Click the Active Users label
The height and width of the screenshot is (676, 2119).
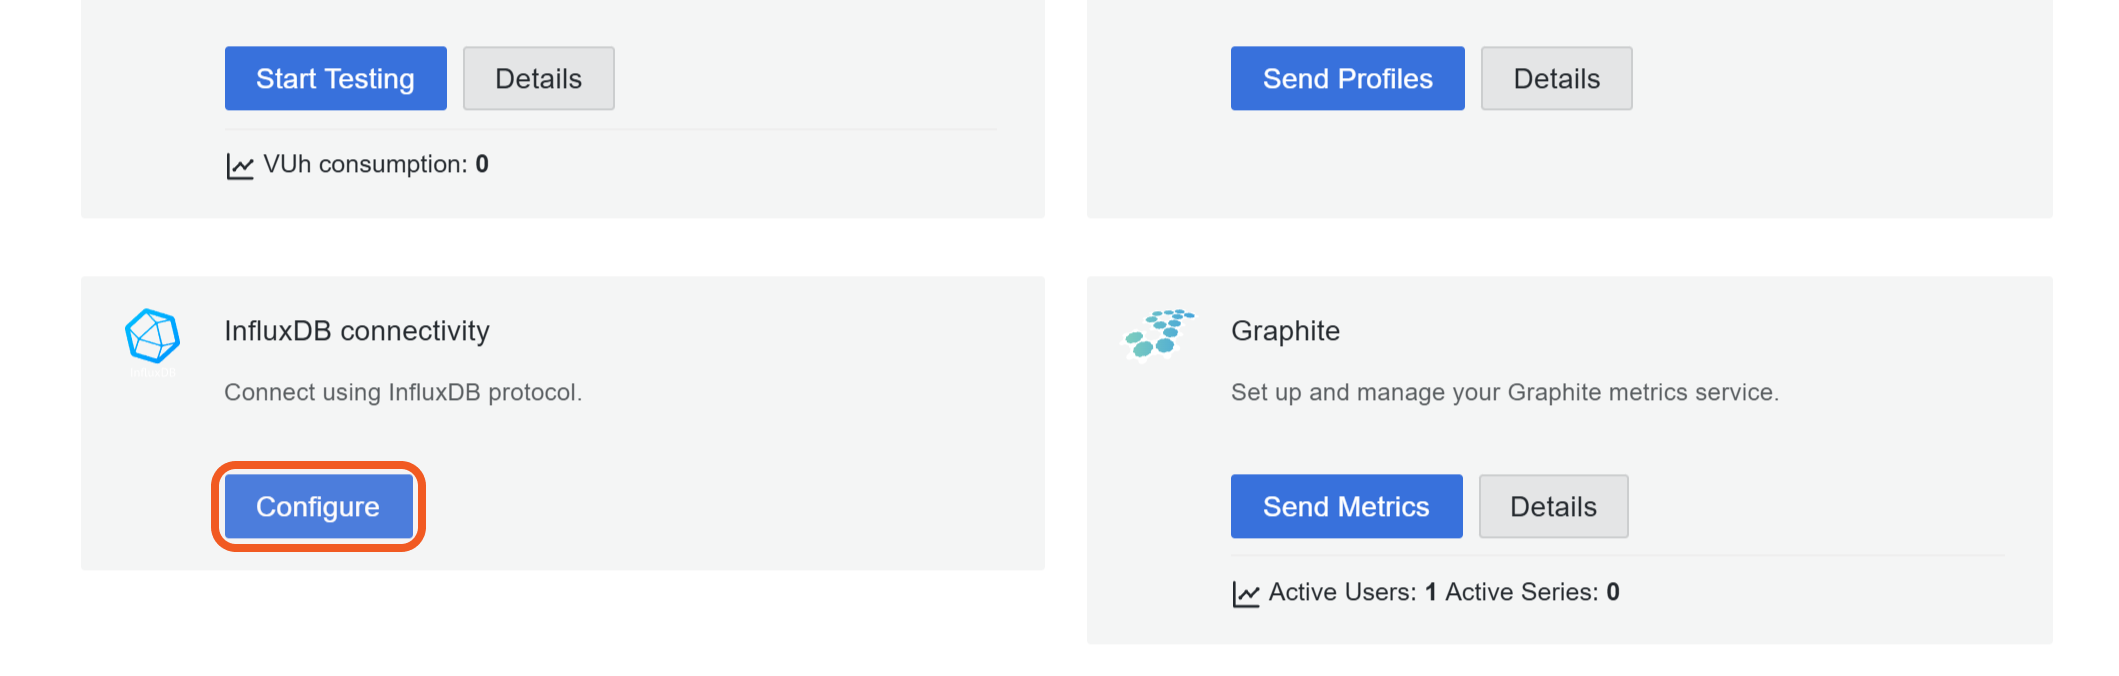[x=1342, y=592]
